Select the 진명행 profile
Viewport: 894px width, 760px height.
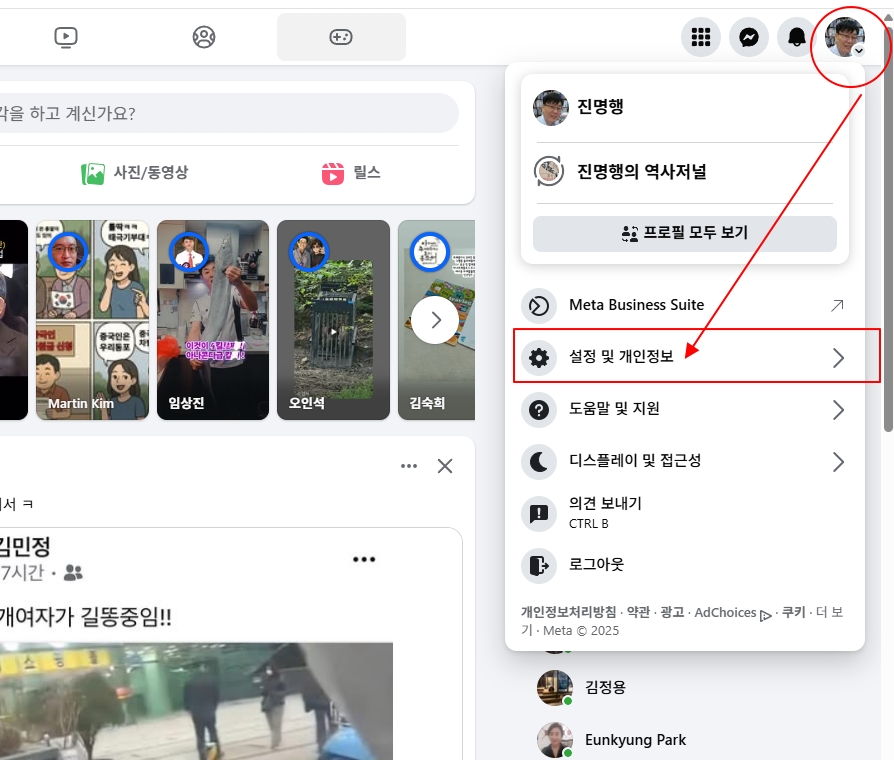[684, 107]
